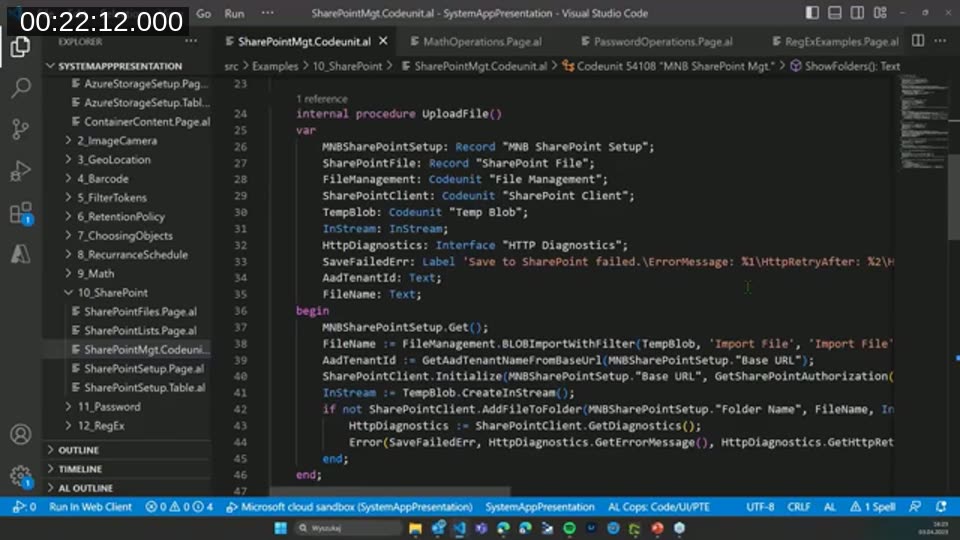Screen dimensions: 960x540
Task: Click '10_SharePoint' in the breadcrumb
Action: coord(347,66)
